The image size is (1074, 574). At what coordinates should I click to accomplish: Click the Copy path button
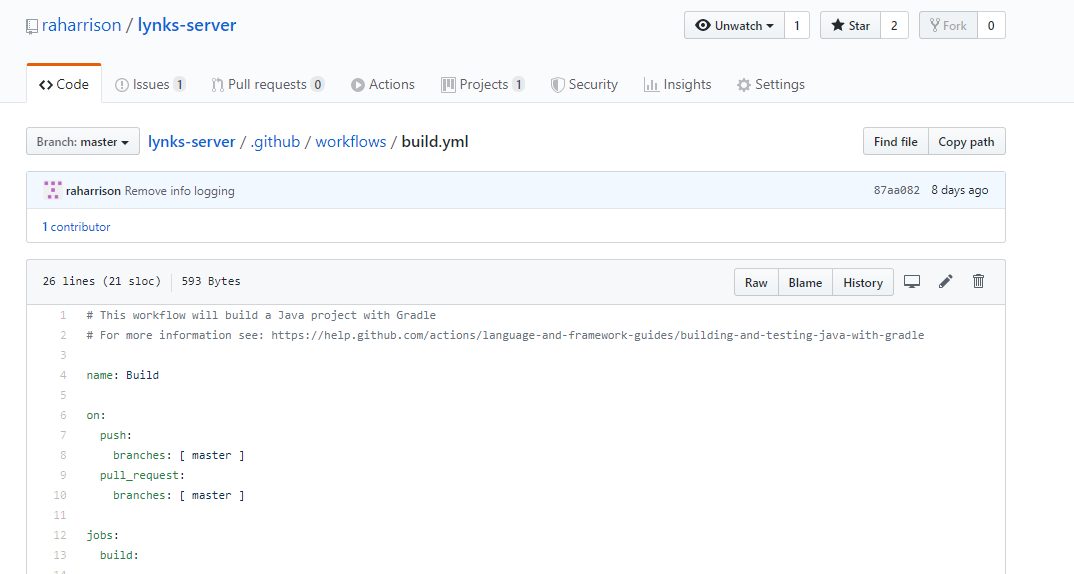click(x=966, y=142)
